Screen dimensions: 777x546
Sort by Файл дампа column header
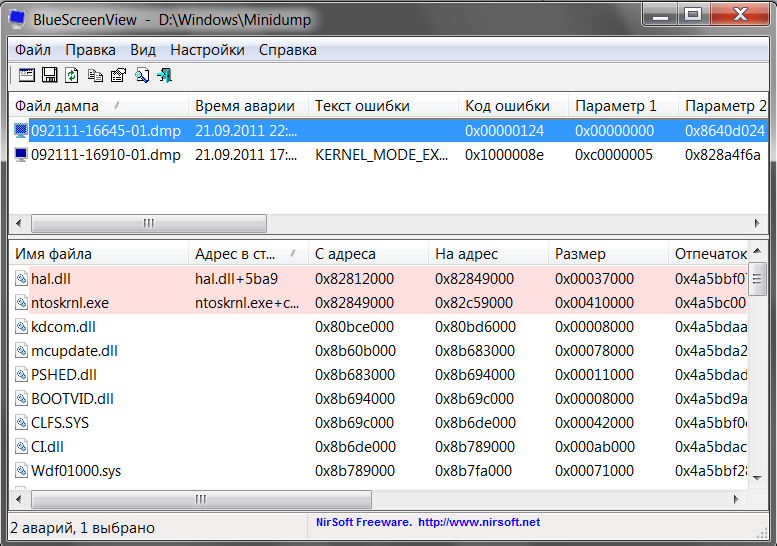coord(99,106)
